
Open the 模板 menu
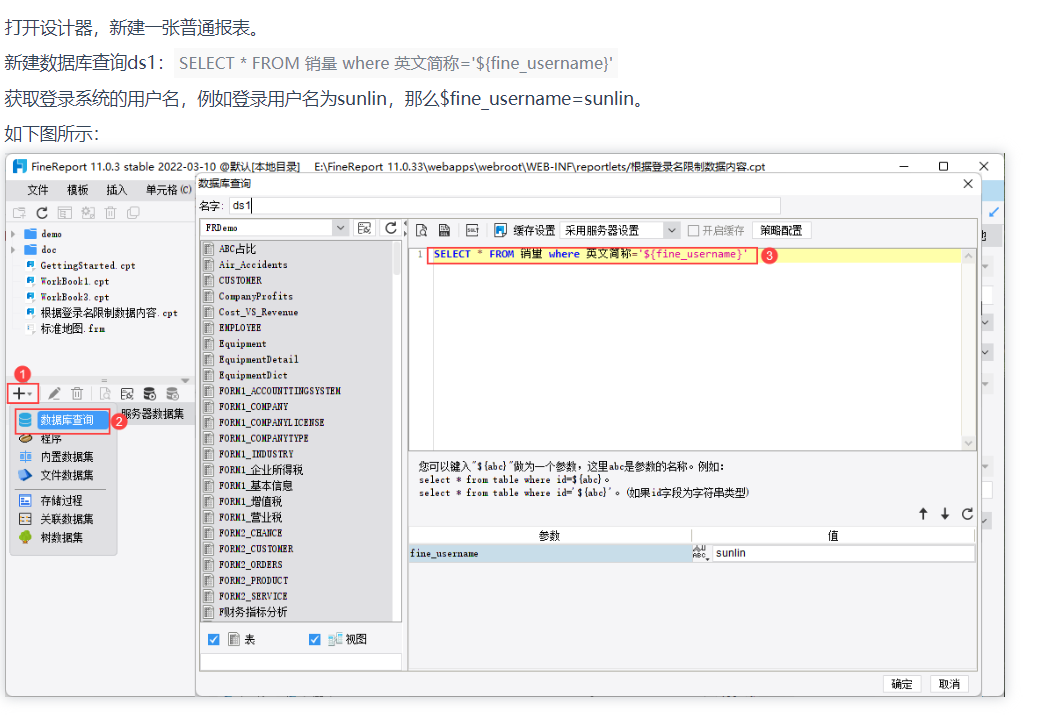78,190
